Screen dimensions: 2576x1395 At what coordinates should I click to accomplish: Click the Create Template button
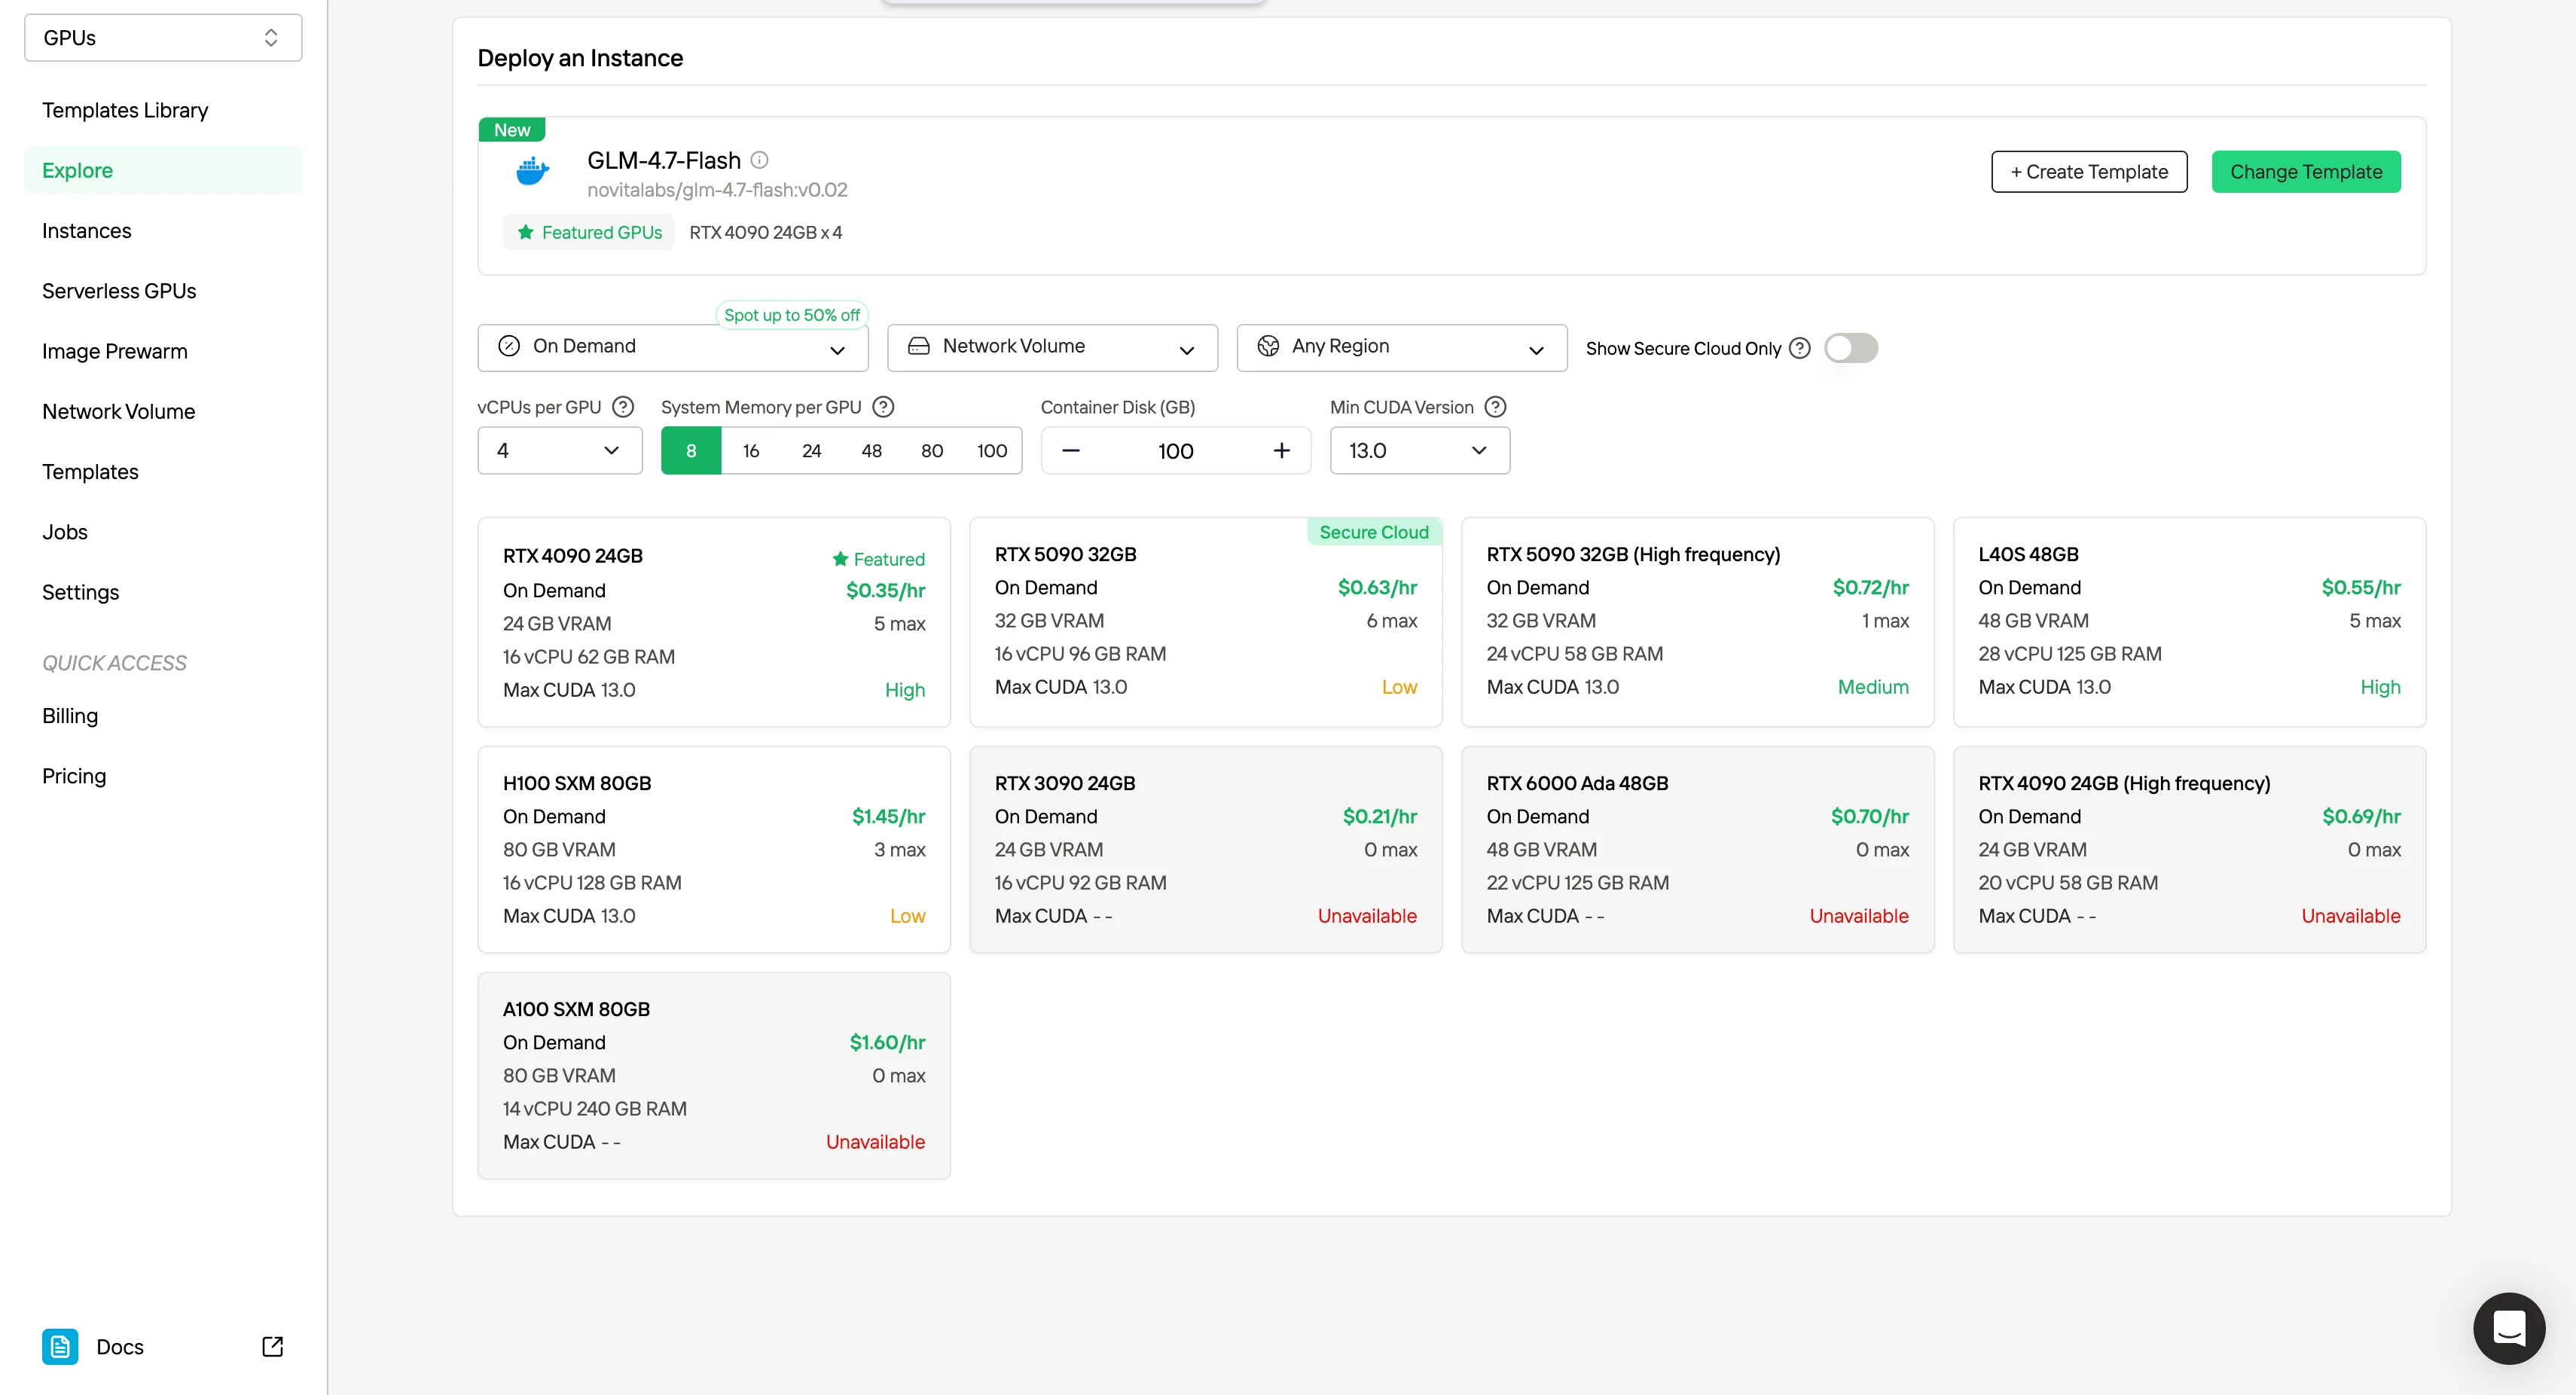pyautogui.click(x=2089, y=172)
